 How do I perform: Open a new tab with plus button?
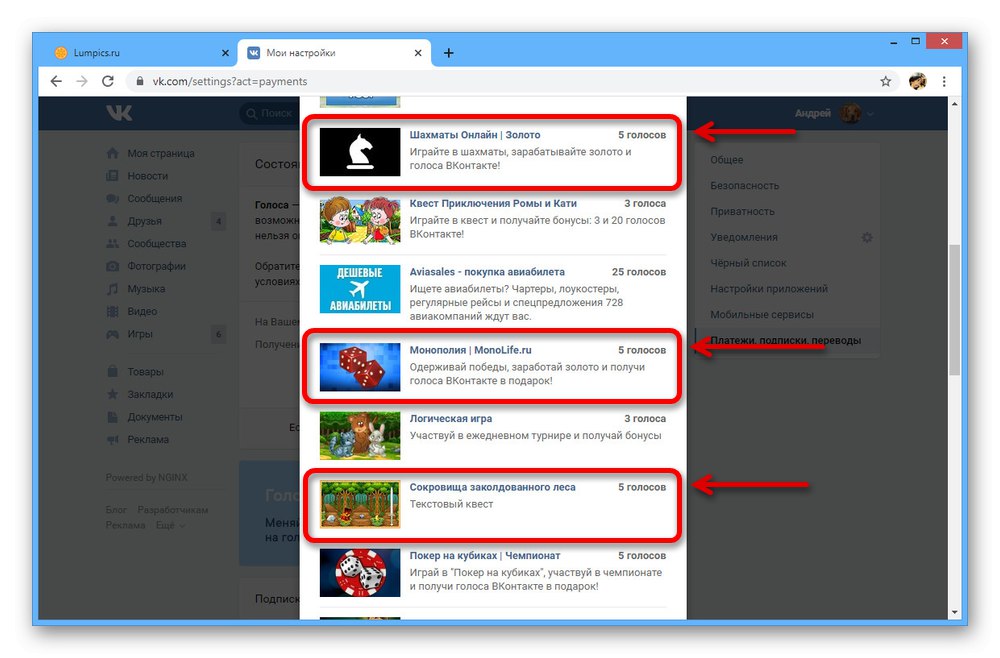point(448,53)
